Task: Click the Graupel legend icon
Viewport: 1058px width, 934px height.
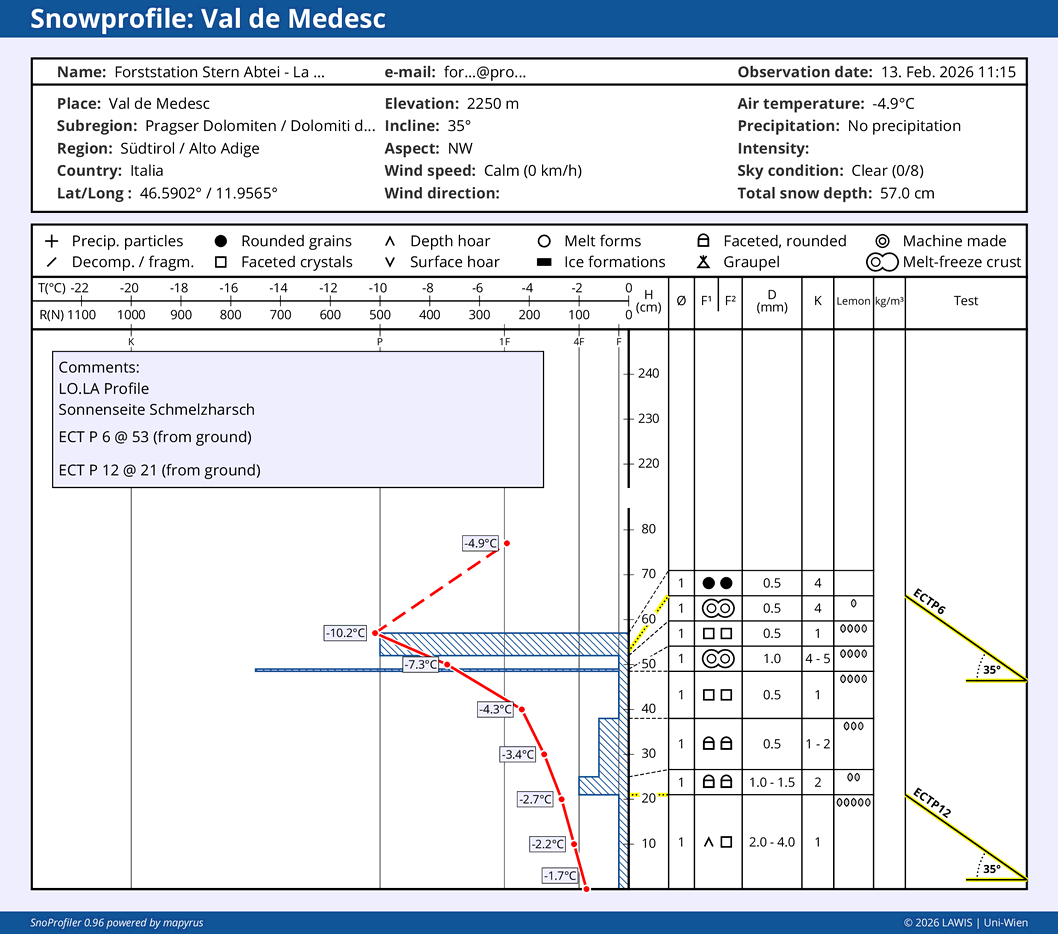Action: [x=704, y=263]
